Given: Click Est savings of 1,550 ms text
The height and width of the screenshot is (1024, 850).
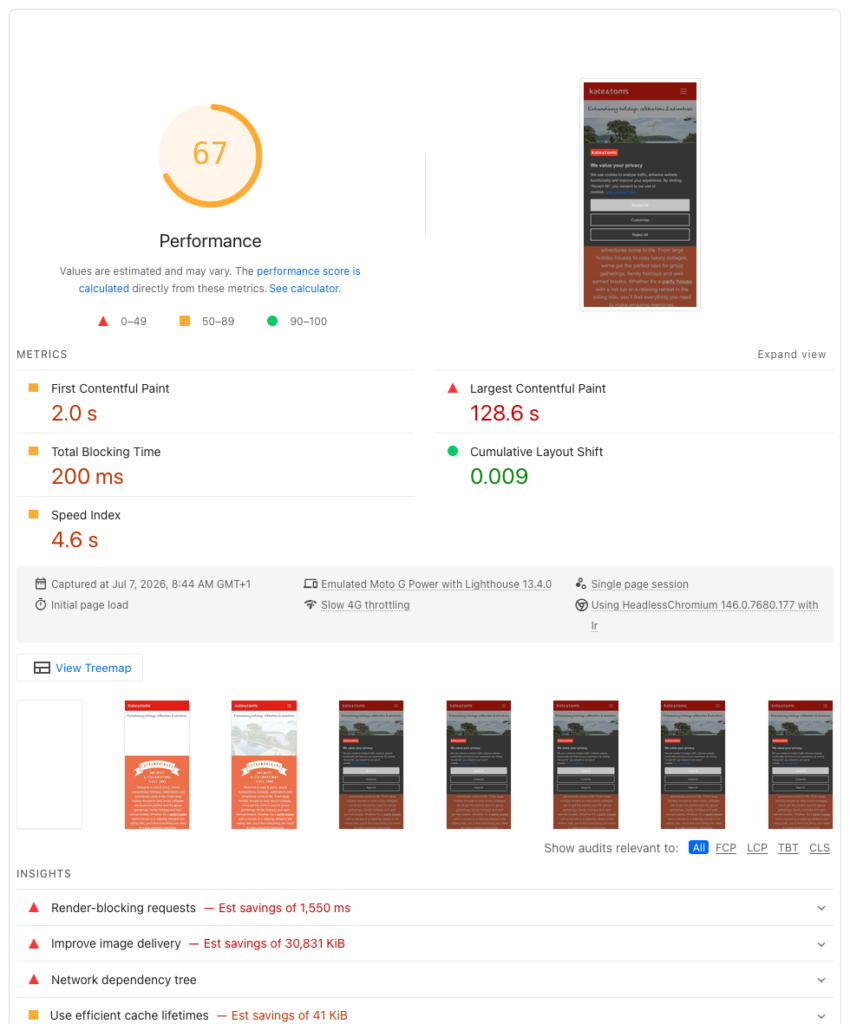Looking at the screenshot, I should pyautogui.click(x=284, y=908).
